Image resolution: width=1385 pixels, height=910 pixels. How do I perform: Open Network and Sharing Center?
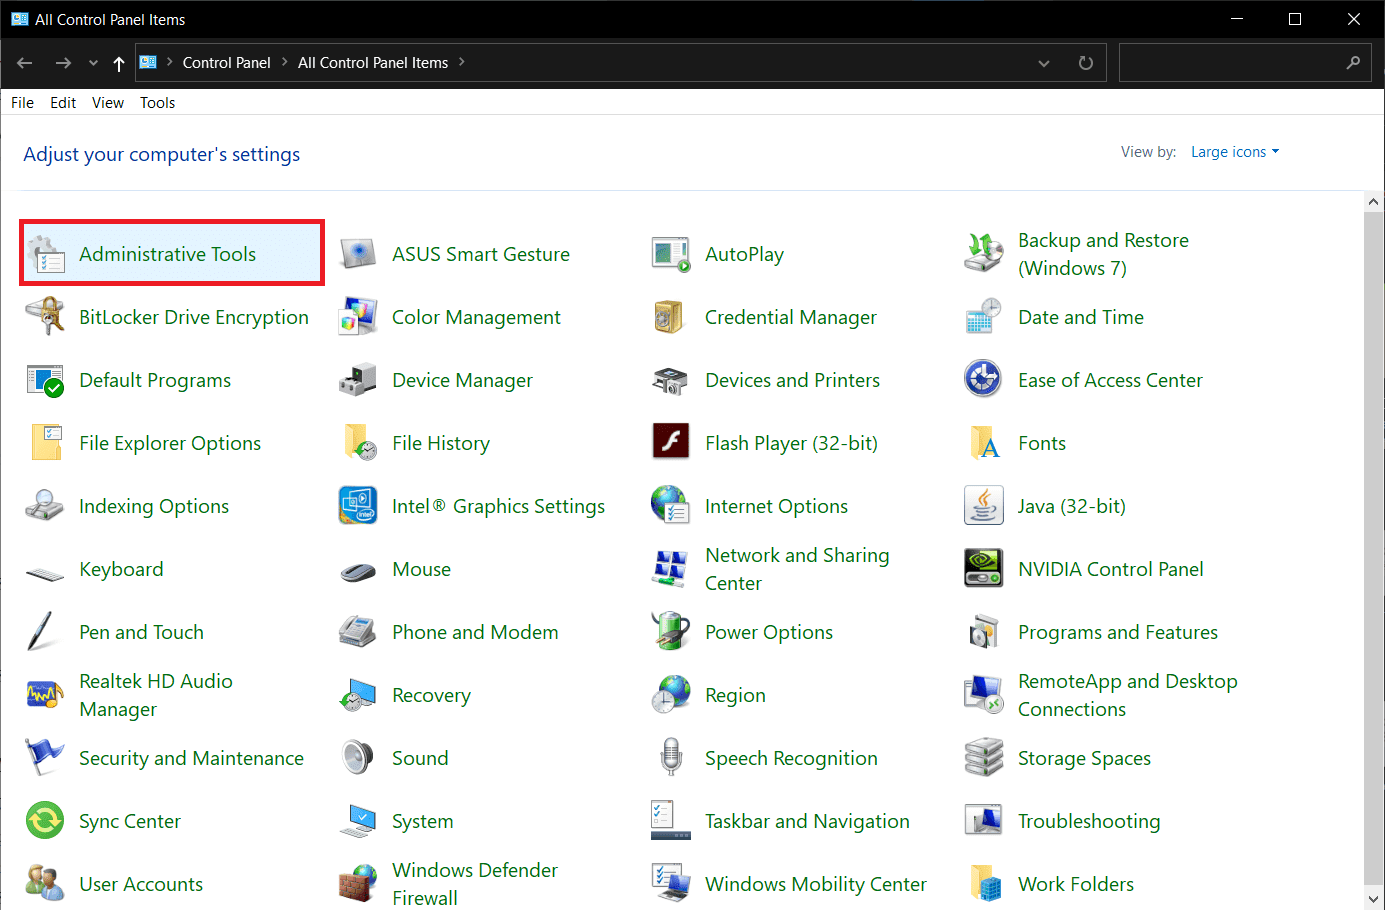click(x=797, y=568)
